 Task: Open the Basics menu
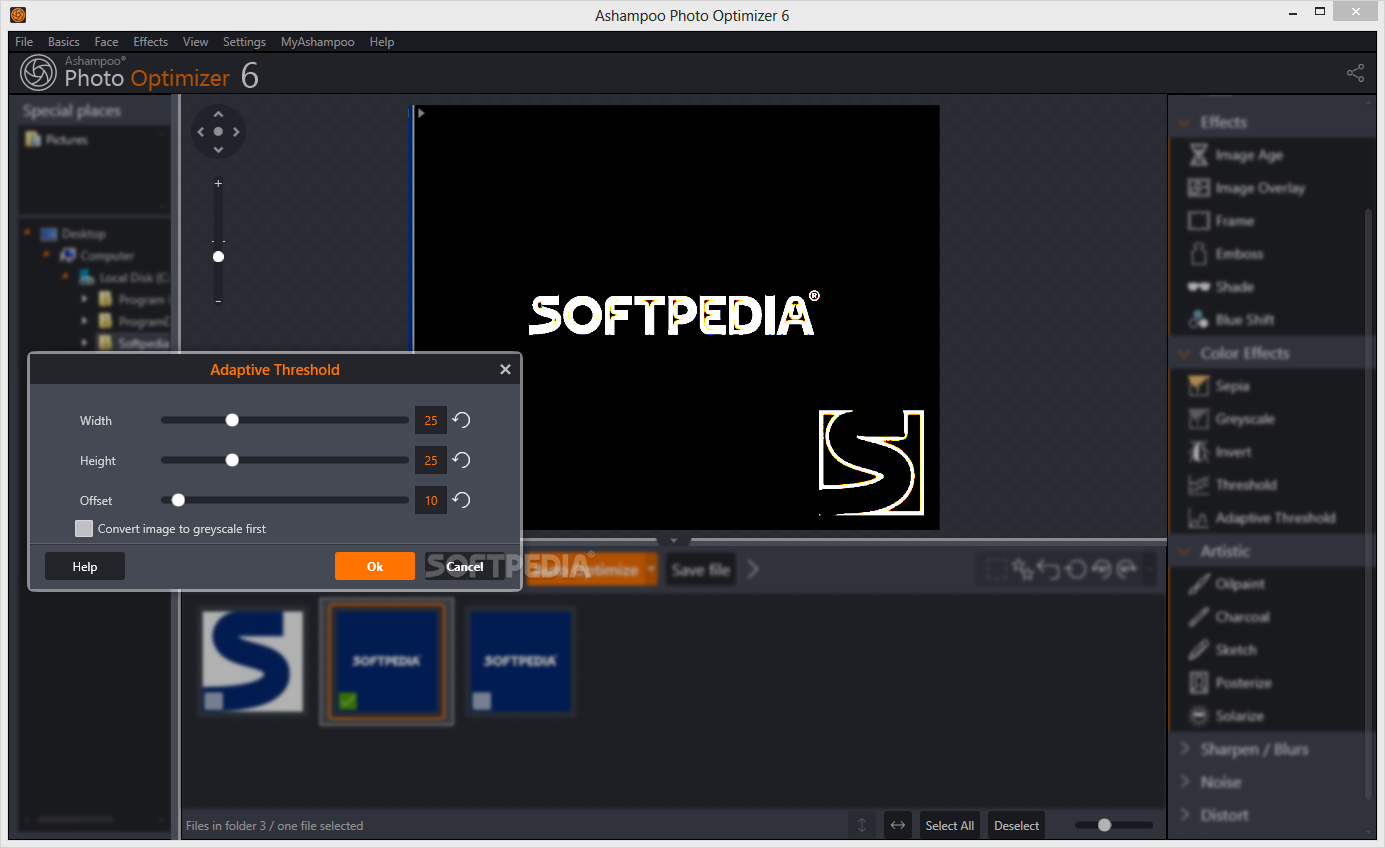point(63,42)
